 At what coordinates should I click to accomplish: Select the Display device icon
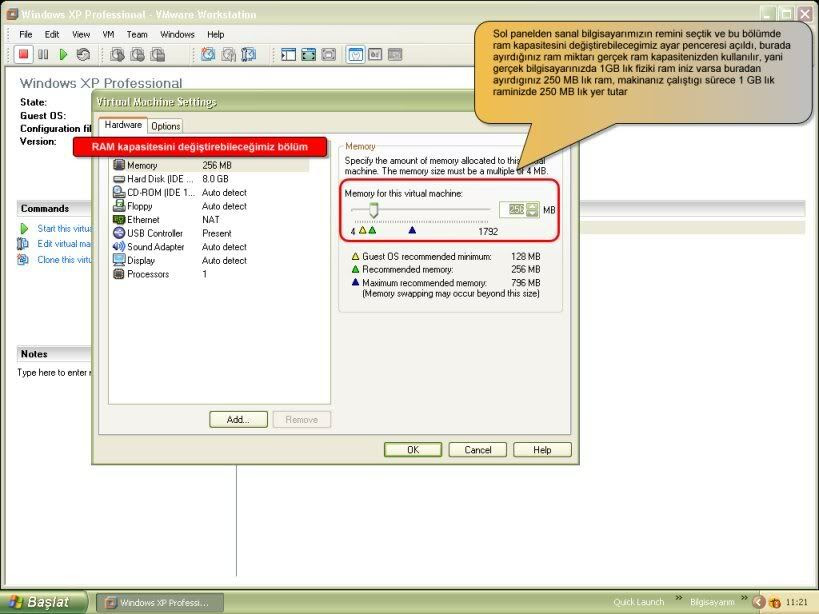(119, 260)
